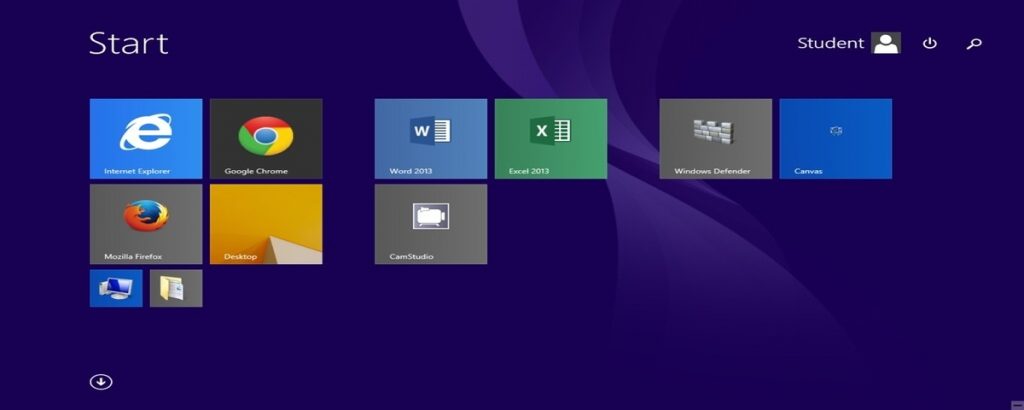Open the Mozilla Firefox tile
The image size is (1024, 410).
146,224
